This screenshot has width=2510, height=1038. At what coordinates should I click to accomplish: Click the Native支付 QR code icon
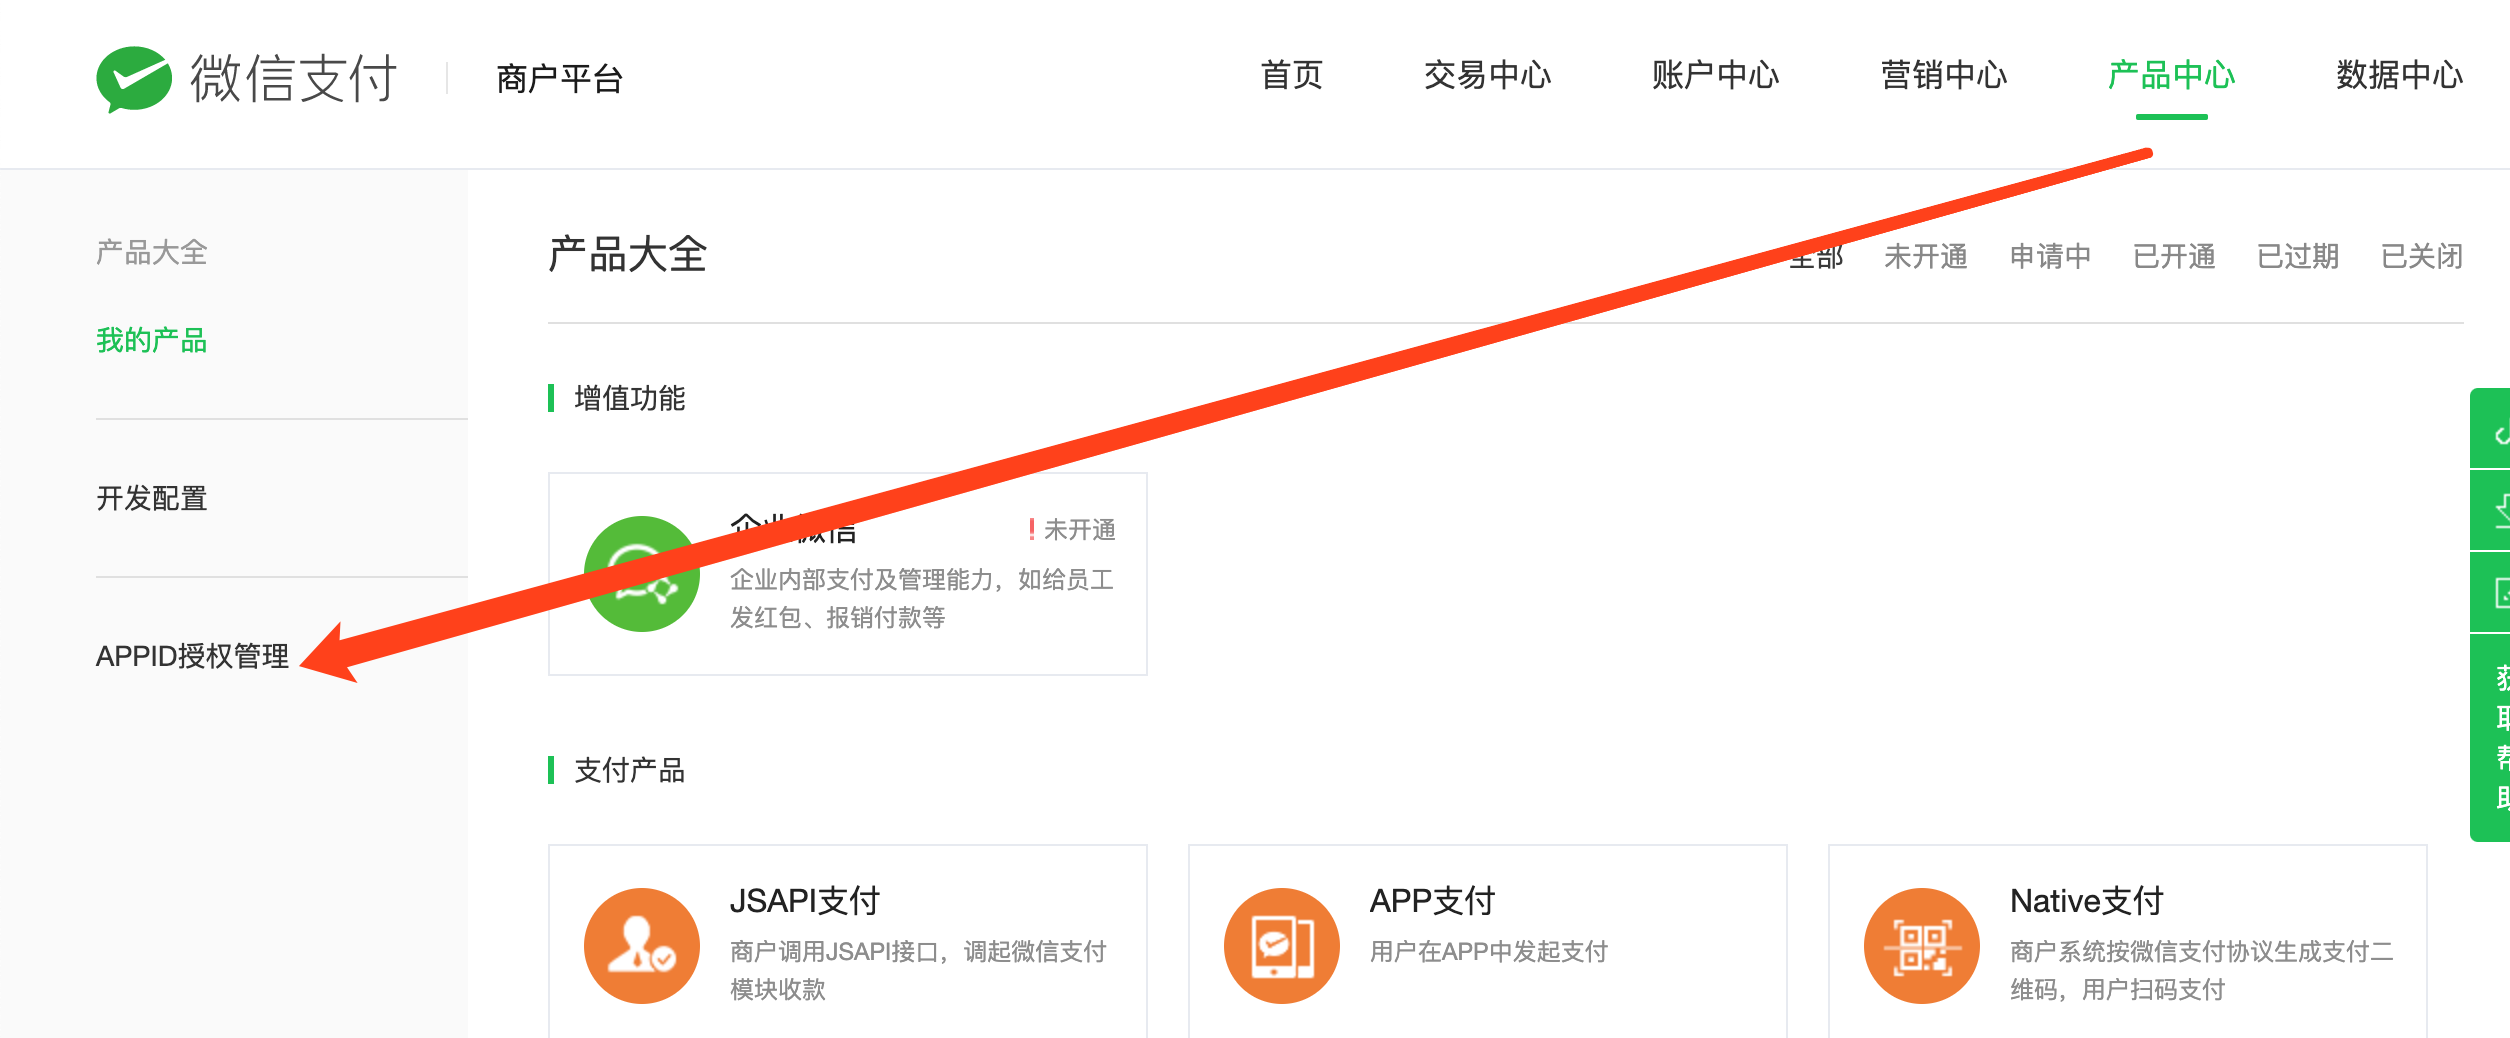[1922, 946]
